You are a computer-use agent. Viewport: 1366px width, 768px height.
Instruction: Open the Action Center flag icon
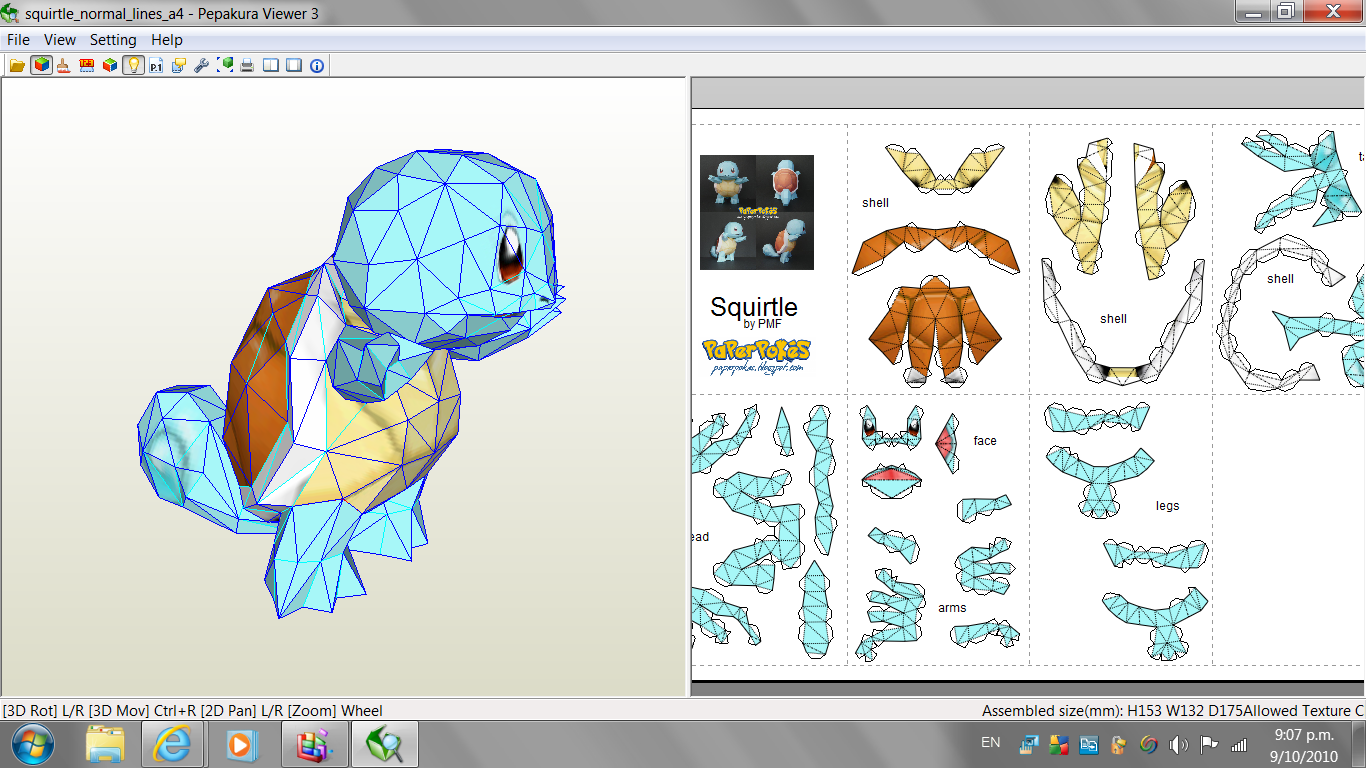(1208, 744)
